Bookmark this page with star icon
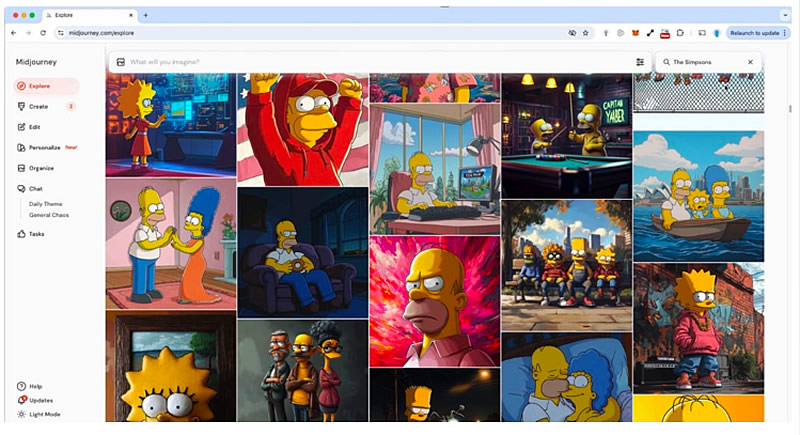Viewport: 800px width, 435px height. coord(586,33)
